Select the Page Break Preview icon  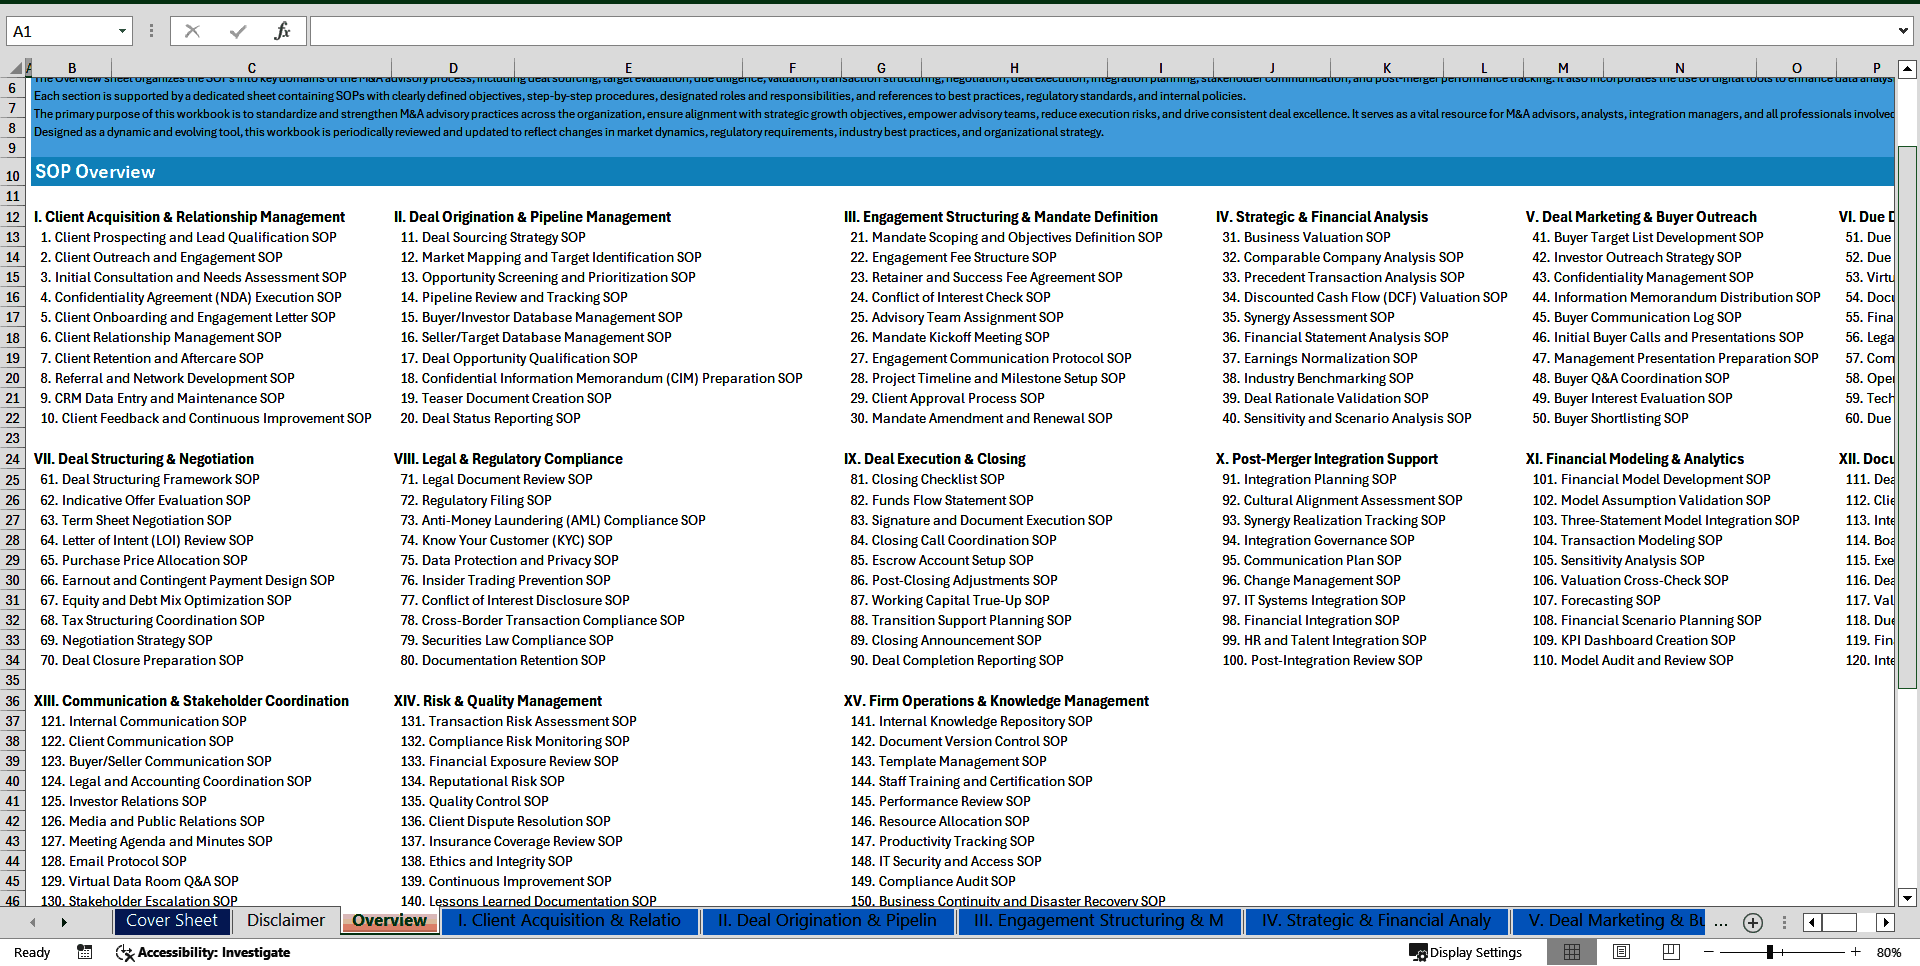[1671, 952]
